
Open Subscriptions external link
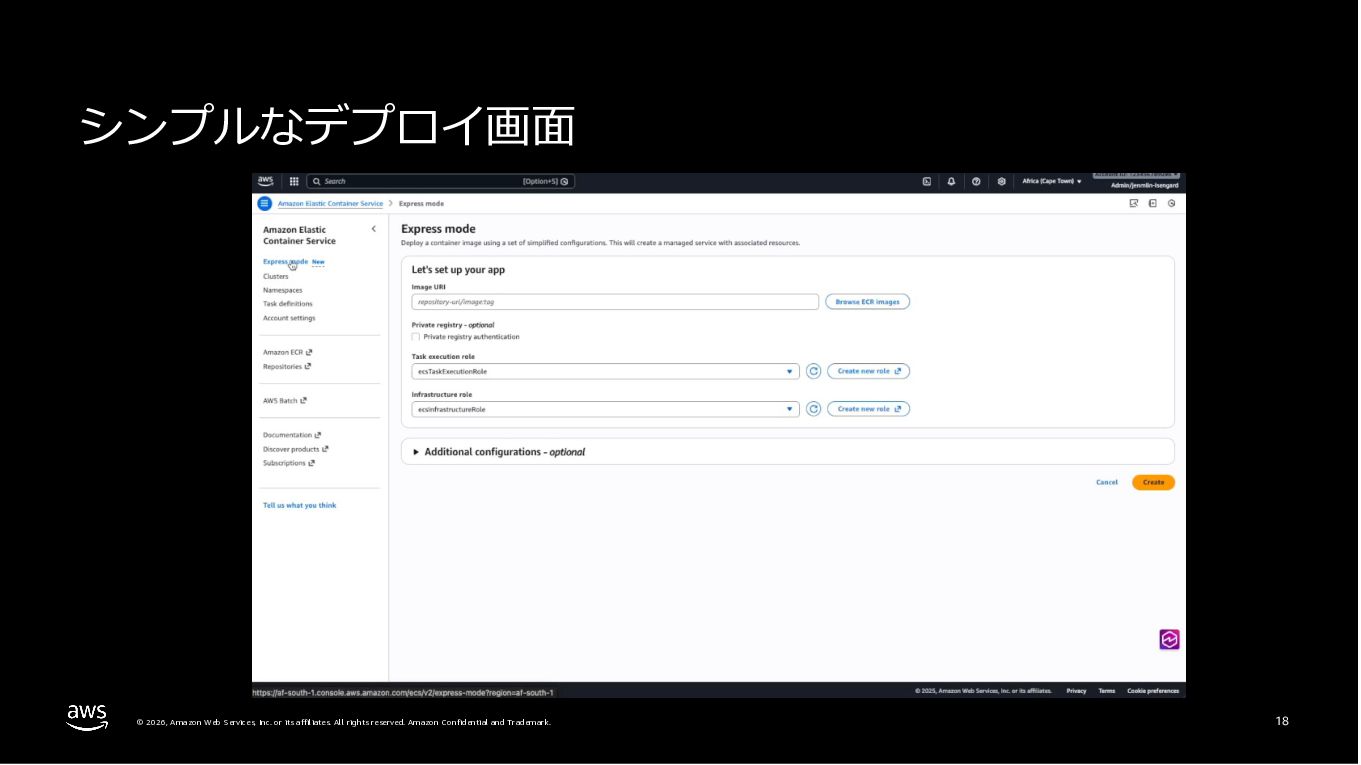[289, 463]
